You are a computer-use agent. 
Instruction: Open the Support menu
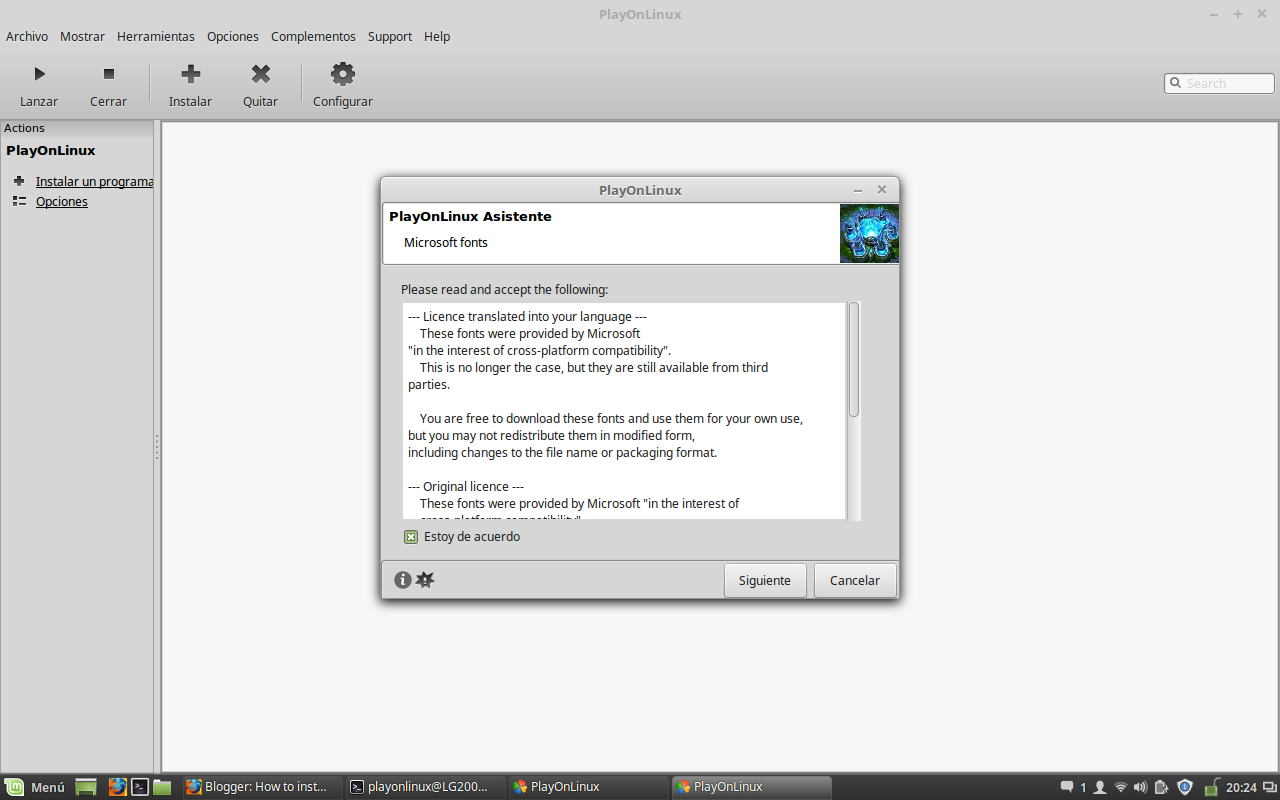[x=390, y=36]
